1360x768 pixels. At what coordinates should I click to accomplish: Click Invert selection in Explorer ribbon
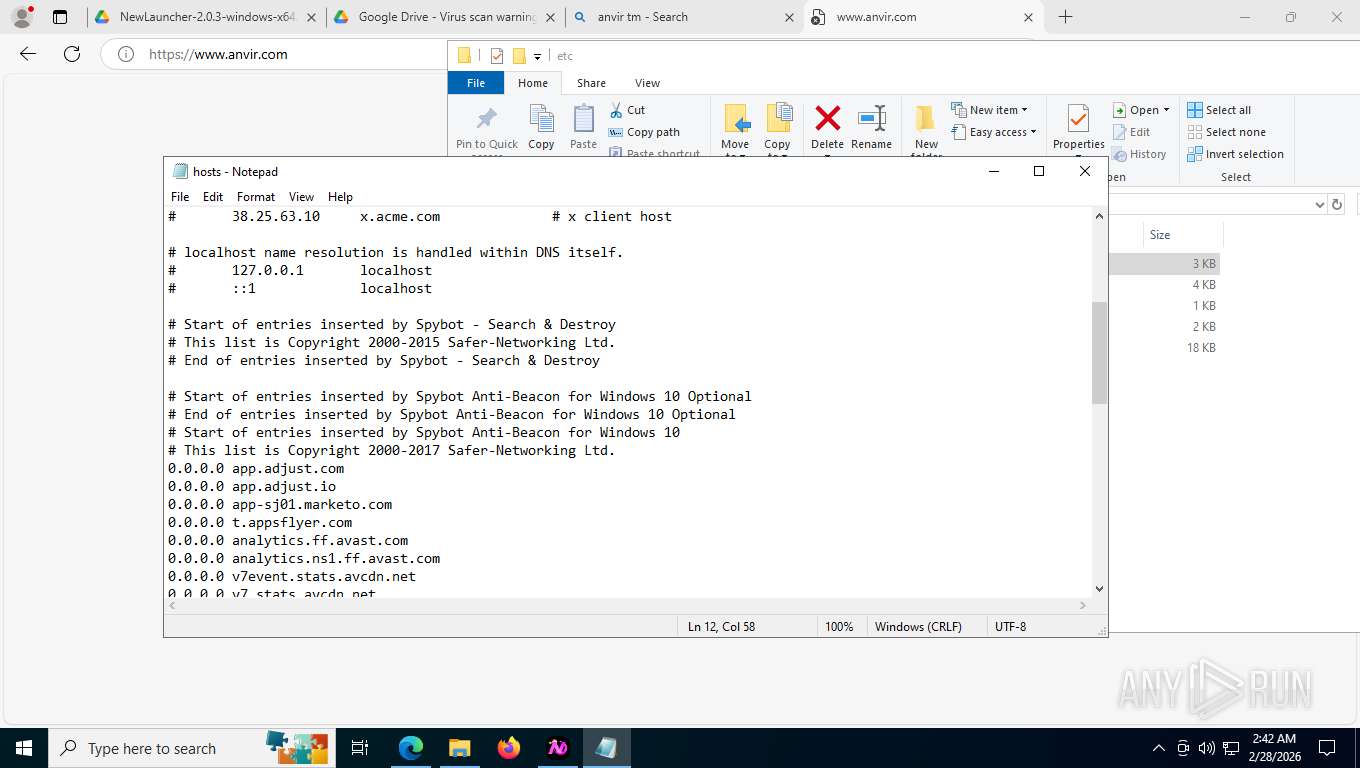(x=1235, y=154)
